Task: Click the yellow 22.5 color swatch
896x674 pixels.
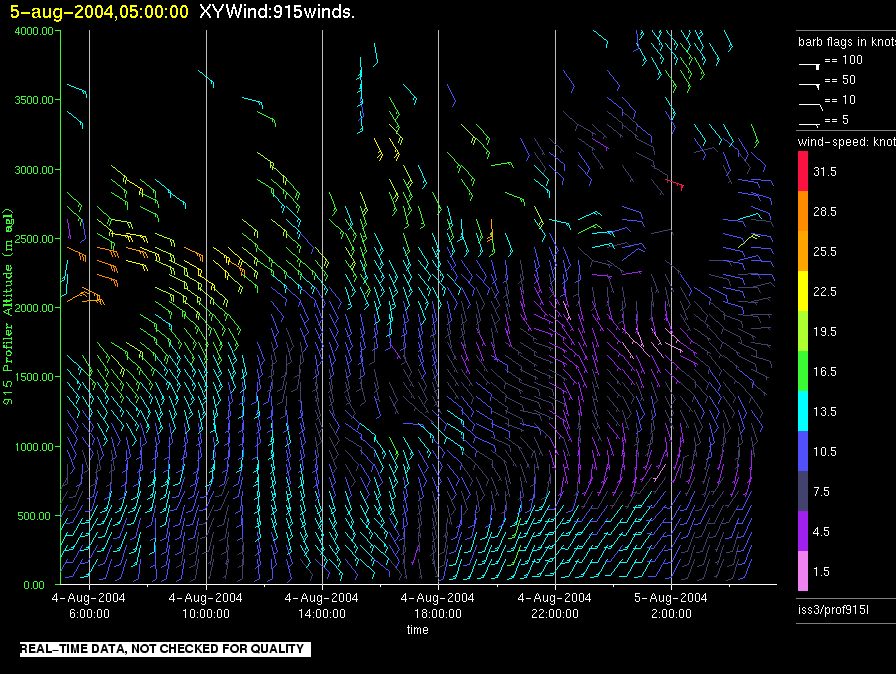Action: (x=803, y=291)
